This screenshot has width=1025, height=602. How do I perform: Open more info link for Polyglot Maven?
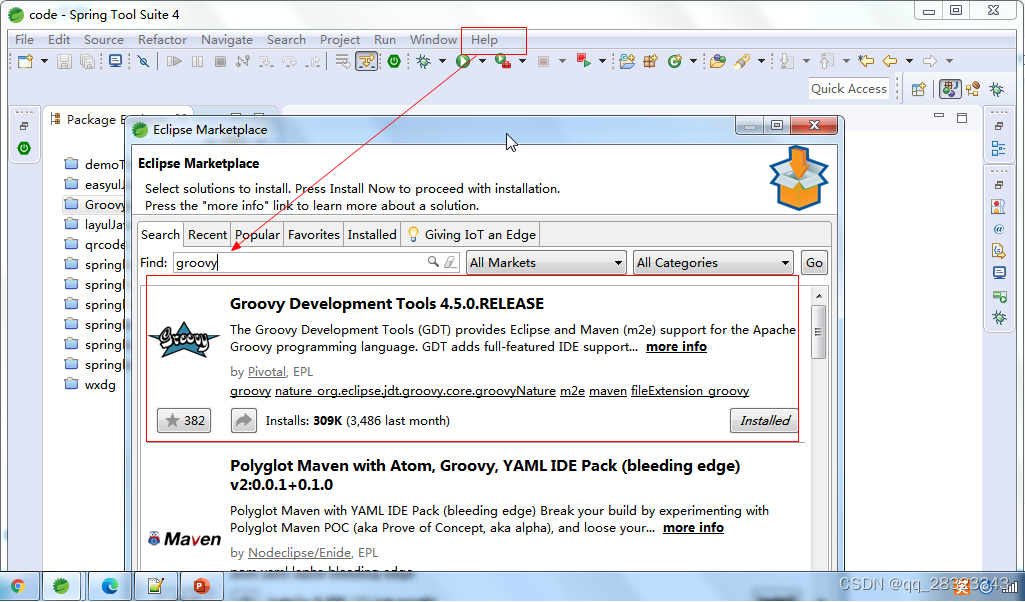click(x=693, y=528)
